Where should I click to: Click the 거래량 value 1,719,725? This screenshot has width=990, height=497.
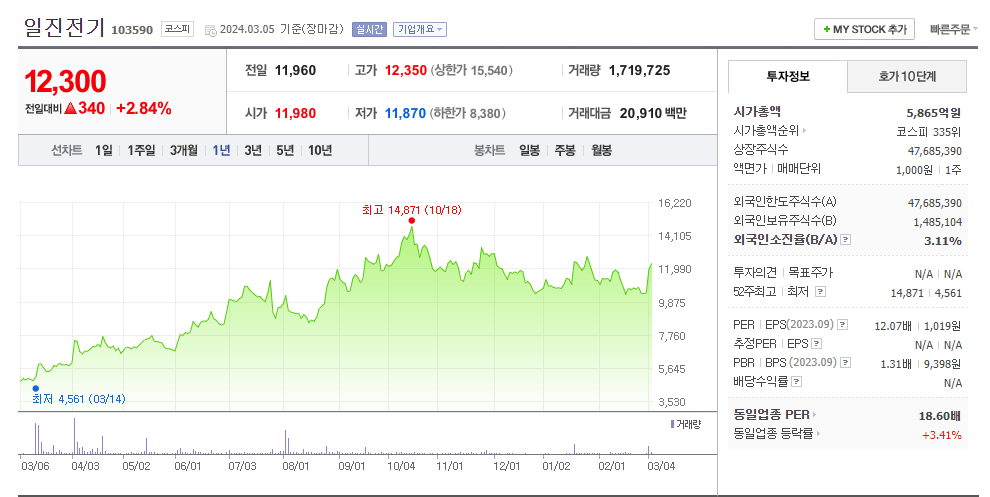[640, 71]
